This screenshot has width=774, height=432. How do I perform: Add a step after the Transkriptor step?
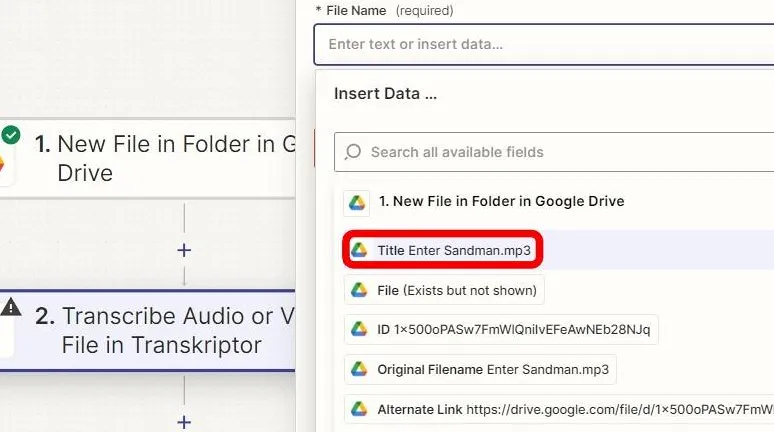click(184, 422)
